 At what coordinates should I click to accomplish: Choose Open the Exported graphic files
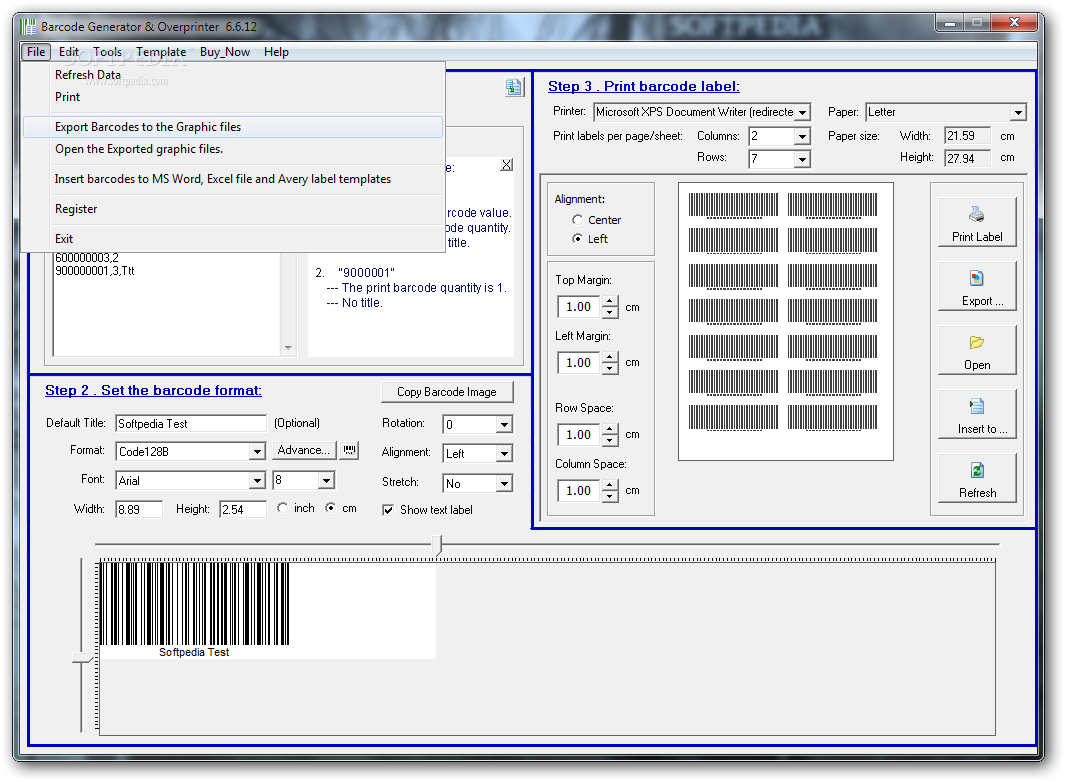(233, 149)
